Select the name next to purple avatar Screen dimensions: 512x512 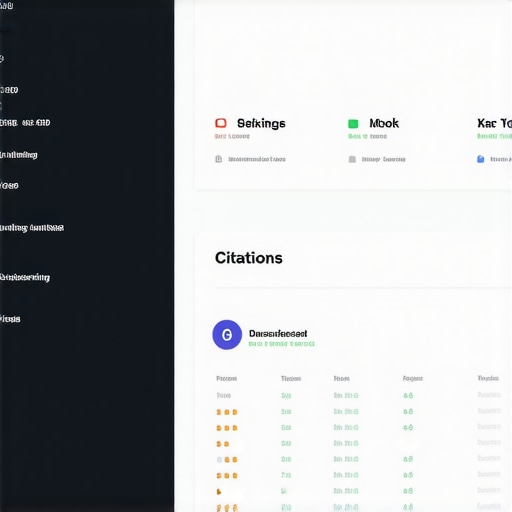[278, 333]
